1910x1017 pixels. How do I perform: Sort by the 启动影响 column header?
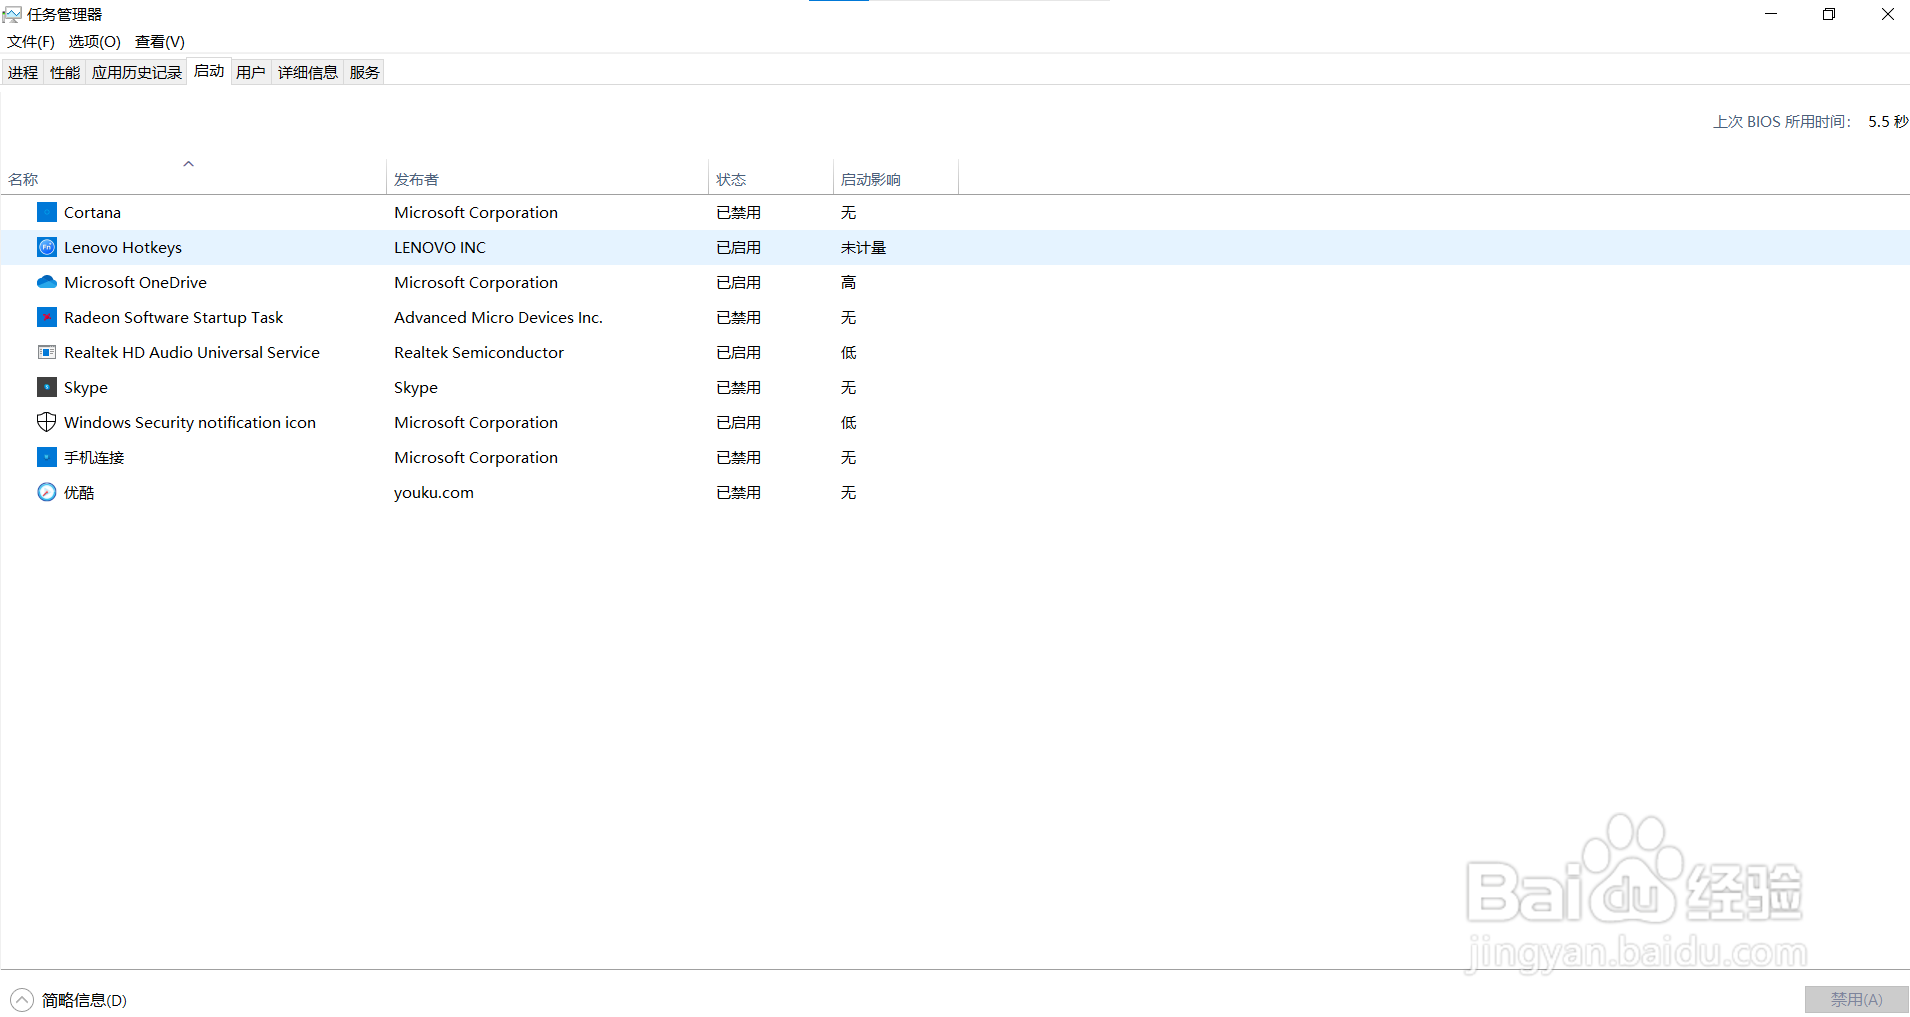[896, 177]
